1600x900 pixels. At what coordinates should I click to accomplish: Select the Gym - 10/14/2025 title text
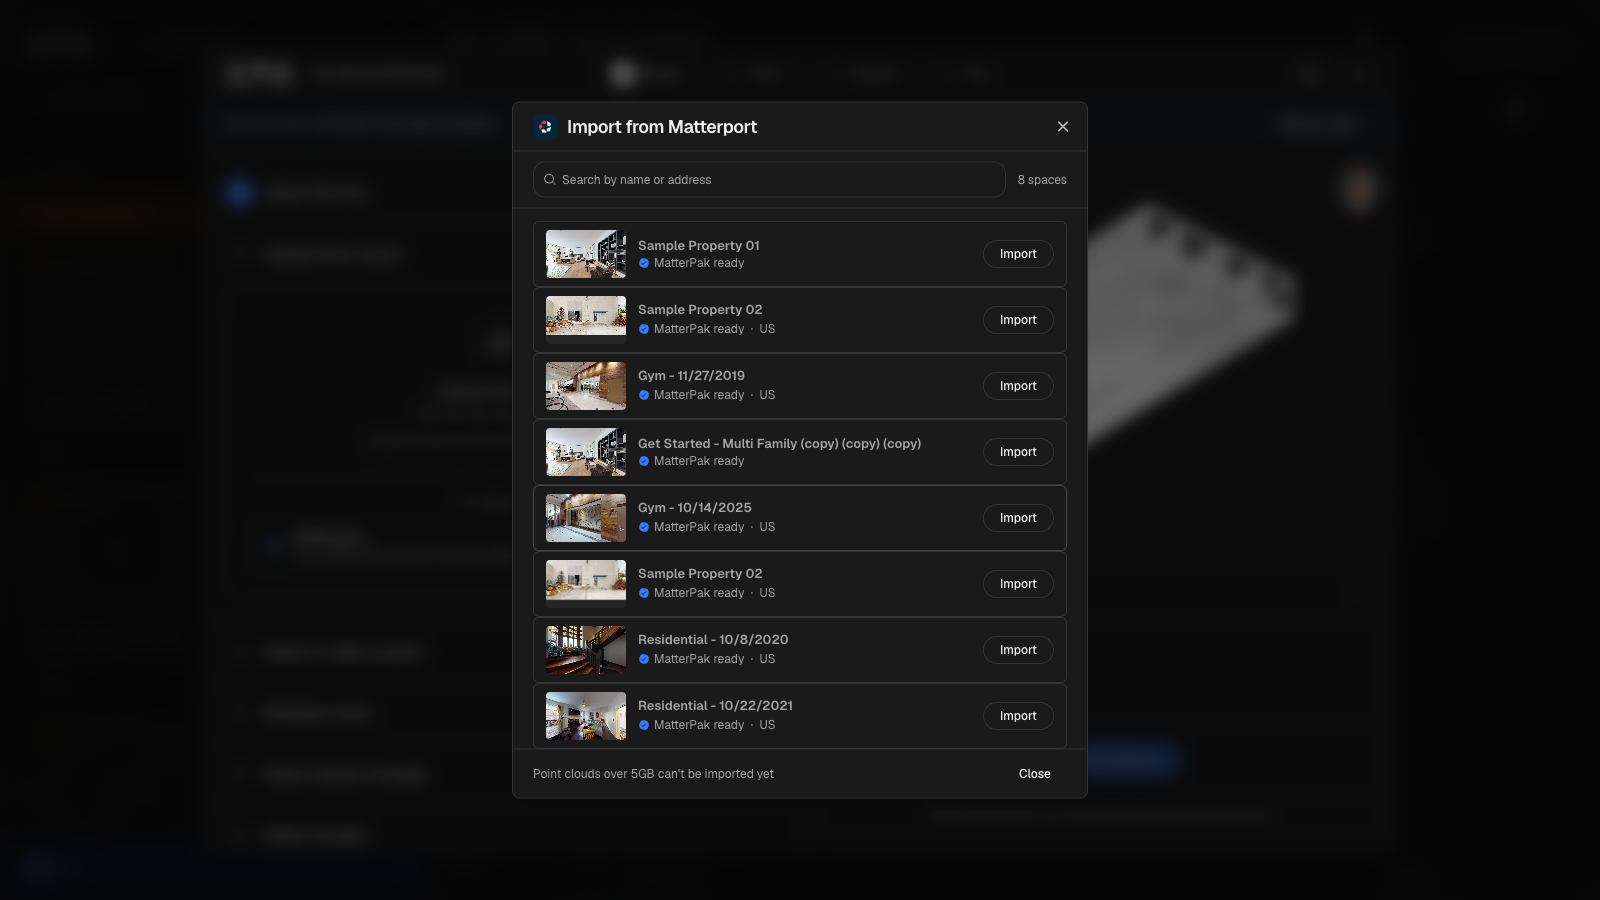pos(695,508)
